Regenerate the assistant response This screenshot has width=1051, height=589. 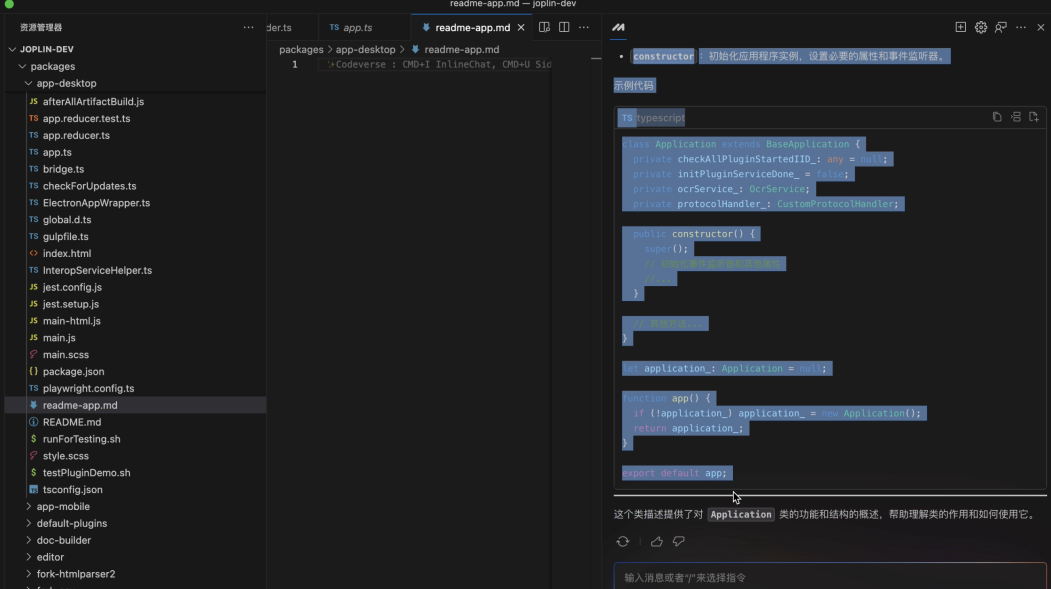click(623, 541)
